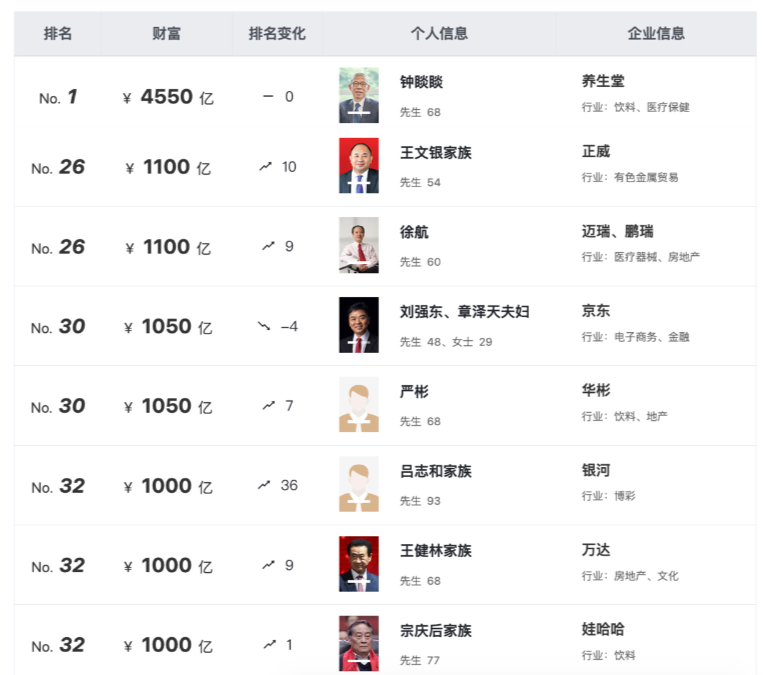Open the 养生堂 company link

pyautogui.click(x=603, y=81)
